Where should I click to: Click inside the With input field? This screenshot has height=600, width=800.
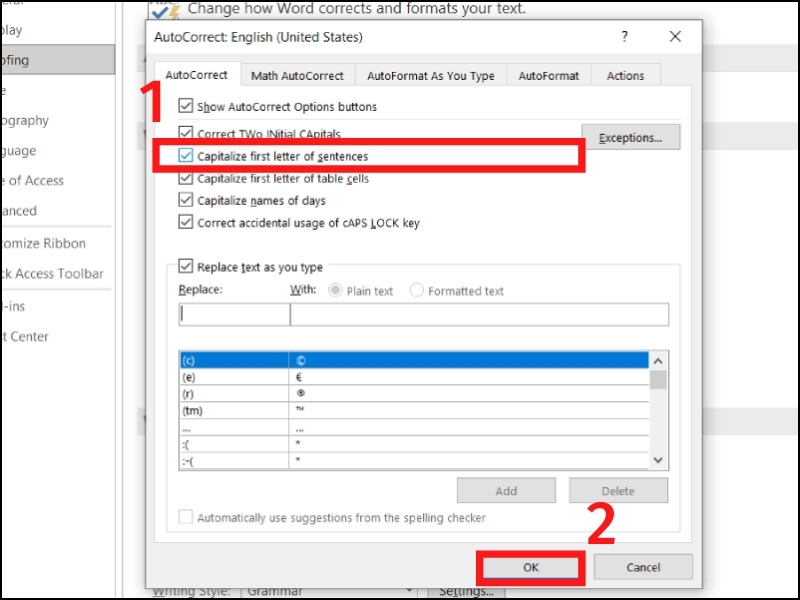479,314
